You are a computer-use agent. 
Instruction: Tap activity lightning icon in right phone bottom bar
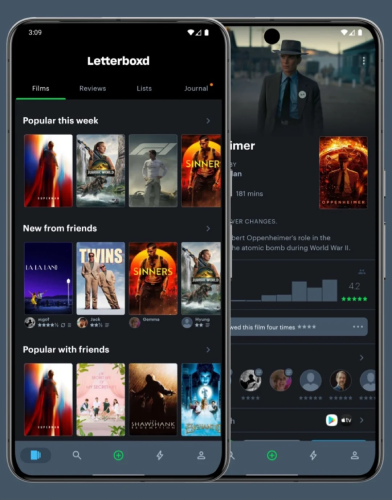pos(313,455)
